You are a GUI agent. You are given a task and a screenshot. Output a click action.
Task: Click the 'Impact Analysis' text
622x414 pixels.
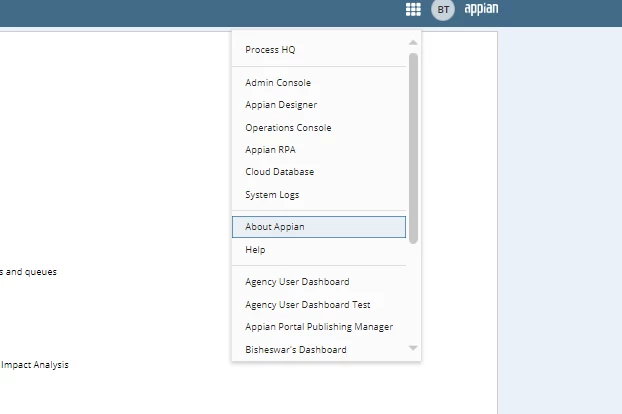pyautogui.click(x=35, y=365)
